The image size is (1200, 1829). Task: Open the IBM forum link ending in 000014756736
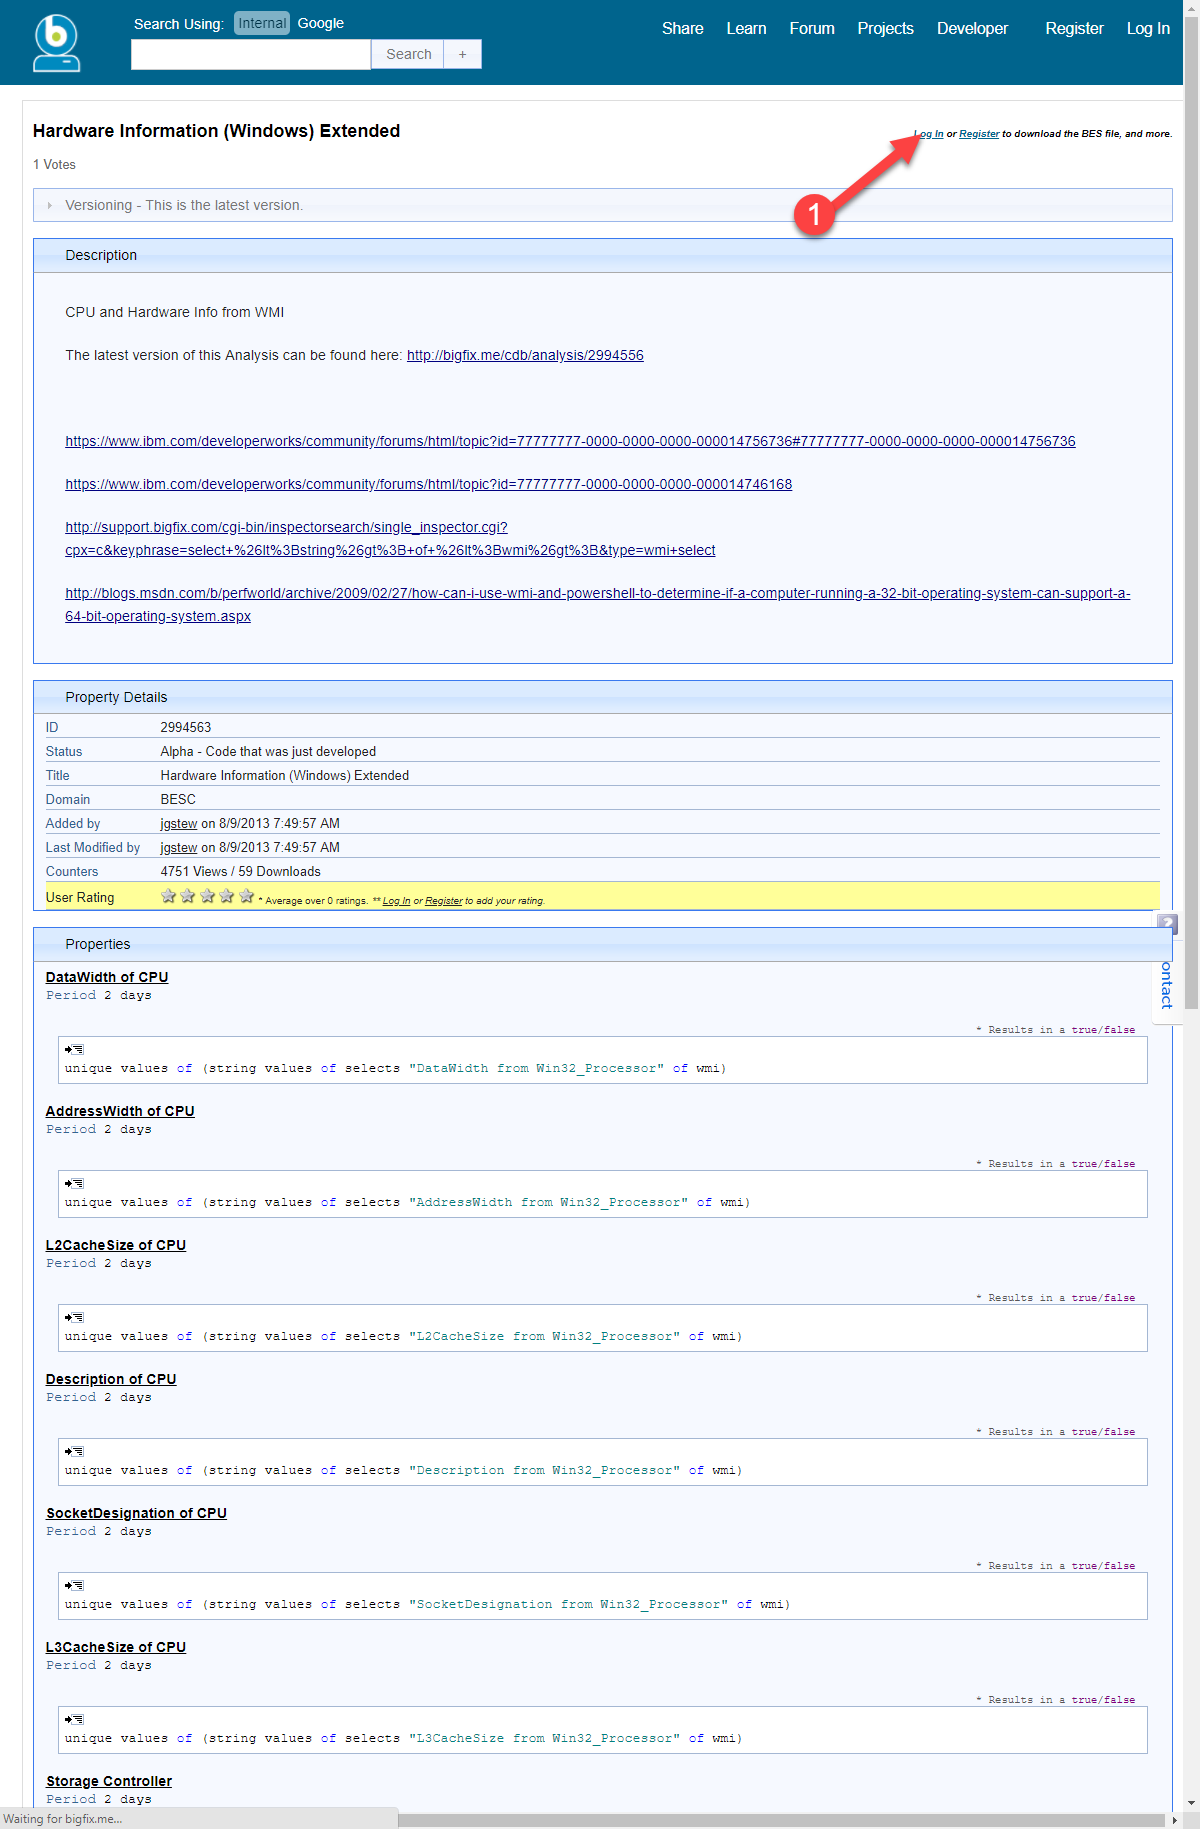570,441
